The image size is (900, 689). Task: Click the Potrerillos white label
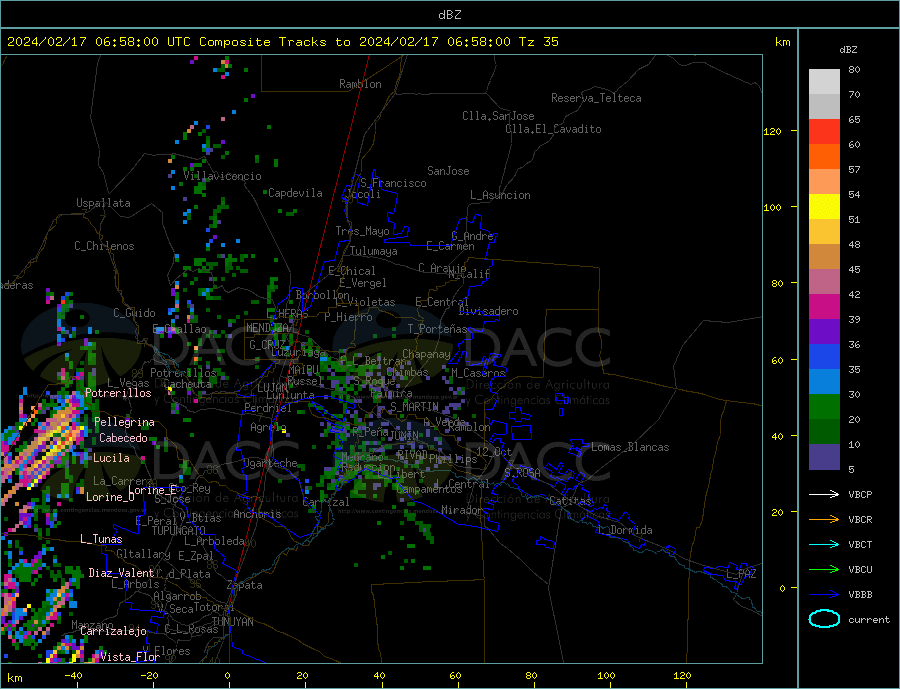tap(118, 393)
